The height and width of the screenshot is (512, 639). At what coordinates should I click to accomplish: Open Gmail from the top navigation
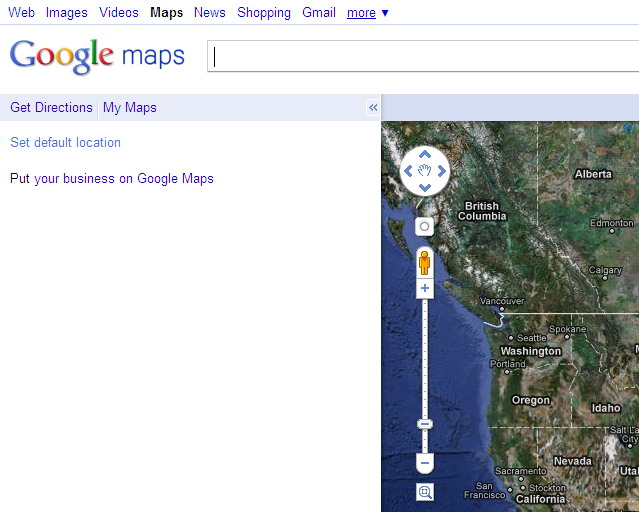click(319, 13)
